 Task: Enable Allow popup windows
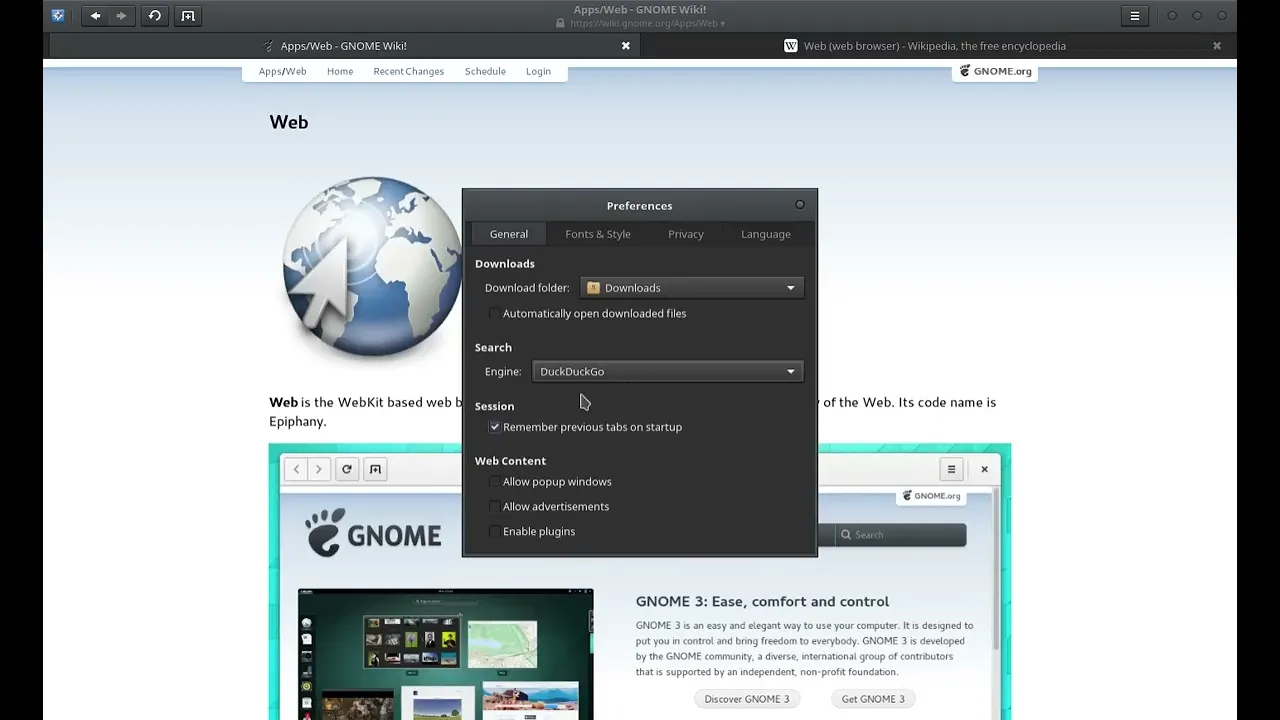[x=494, y=482]
